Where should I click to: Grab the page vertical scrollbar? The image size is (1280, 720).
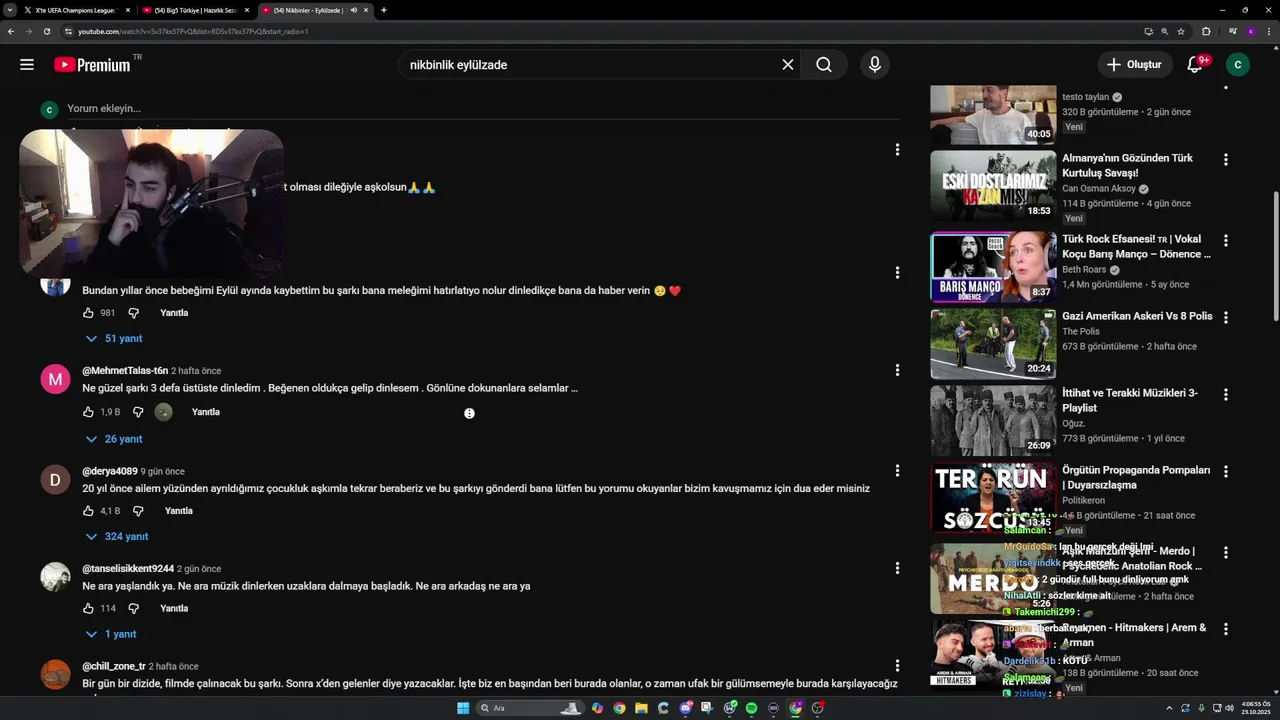click(1275, 256)
